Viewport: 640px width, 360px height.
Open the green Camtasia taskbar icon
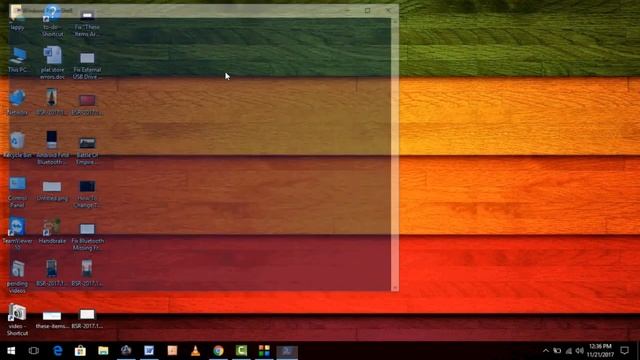coord(241,351)
